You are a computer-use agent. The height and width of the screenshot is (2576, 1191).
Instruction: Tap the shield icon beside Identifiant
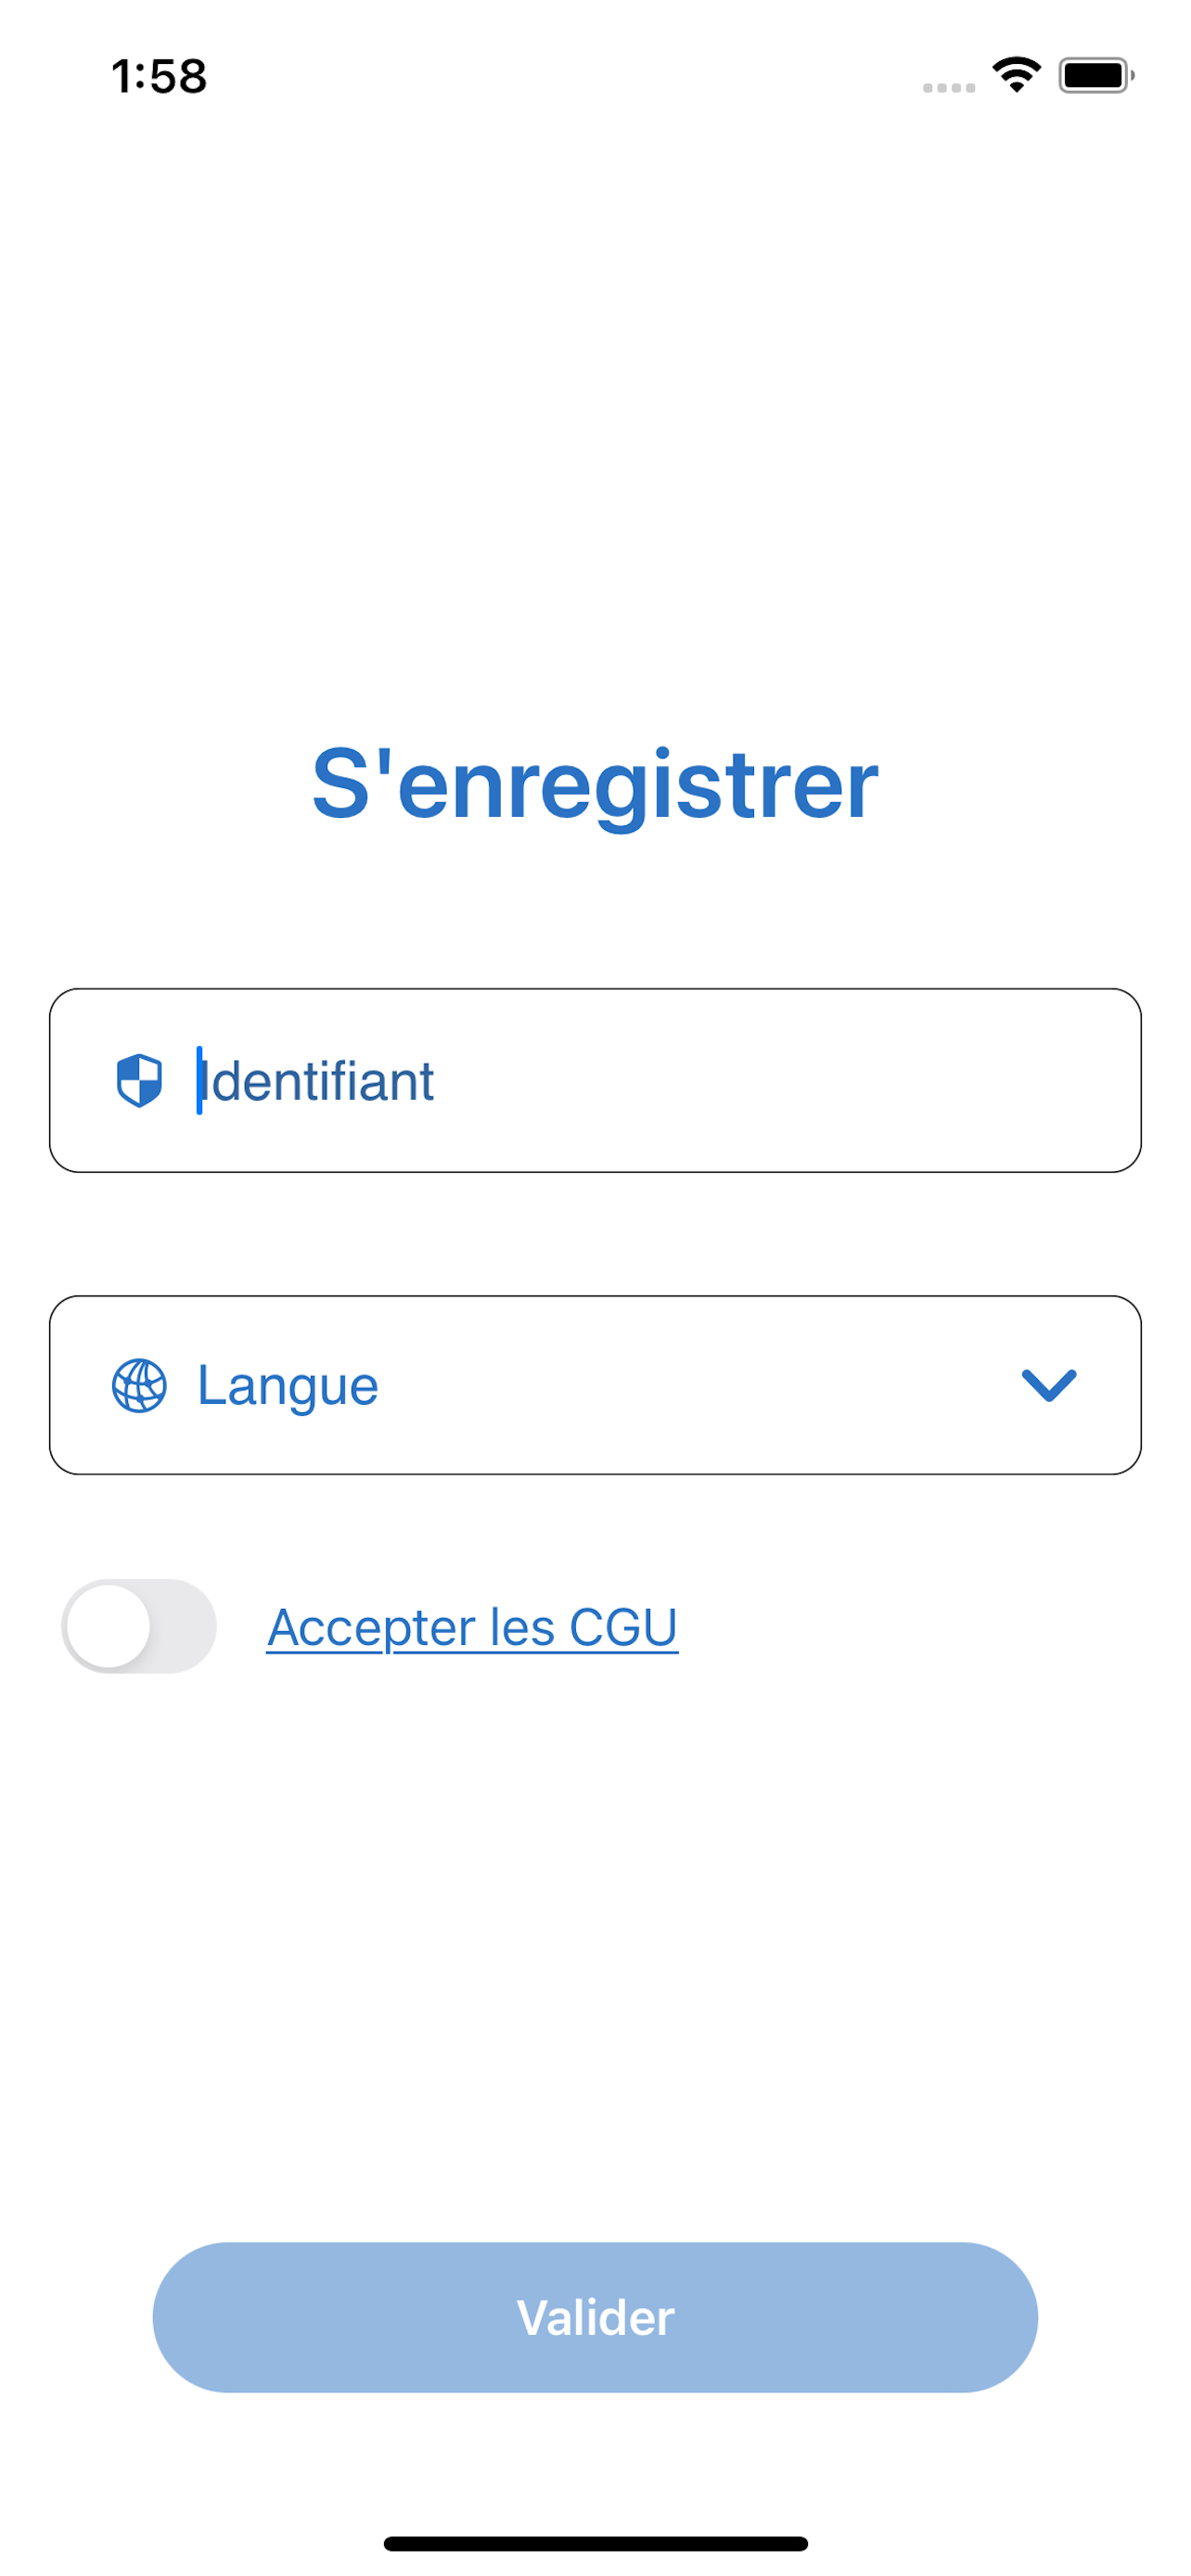[139, 1080]
